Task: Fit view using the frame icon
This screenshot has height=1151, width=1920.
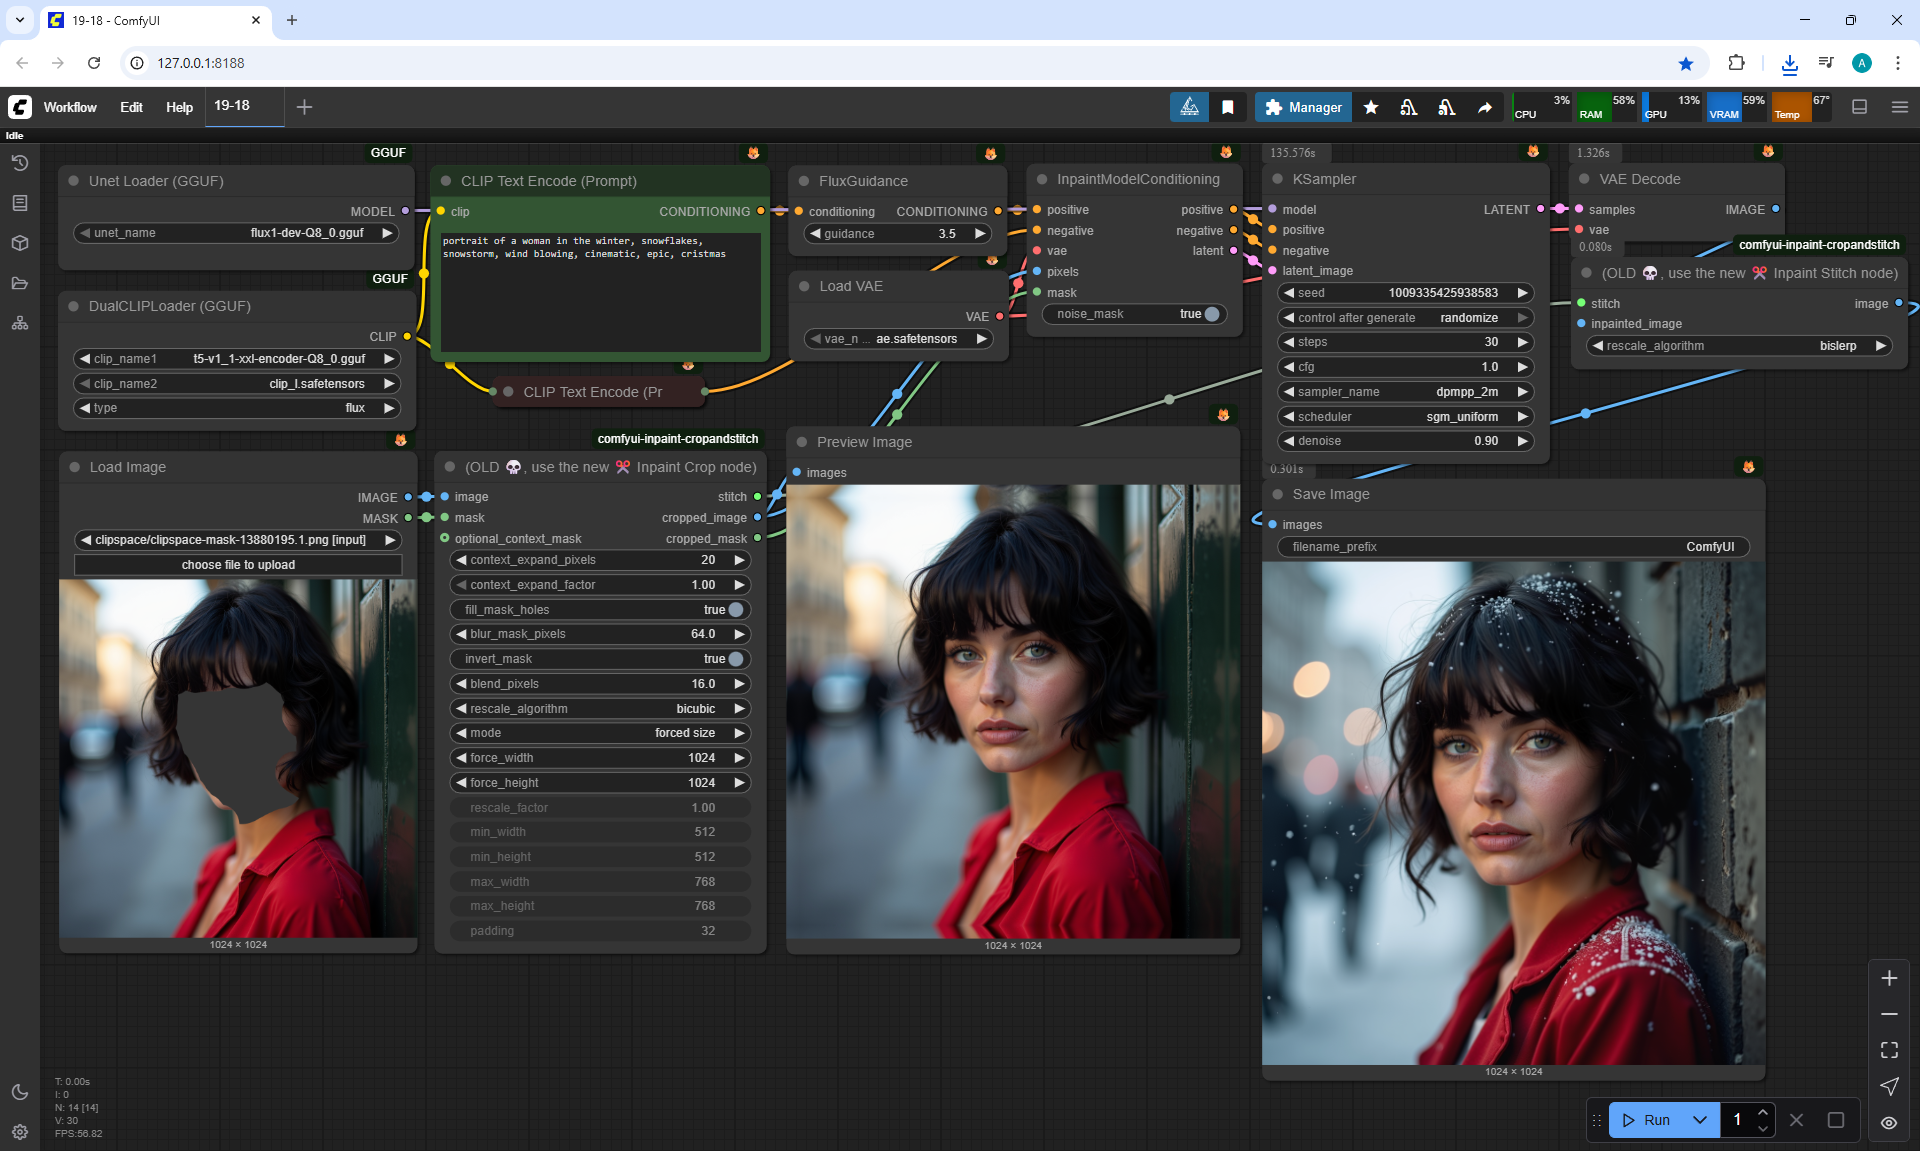Action: [1889, 1050]
